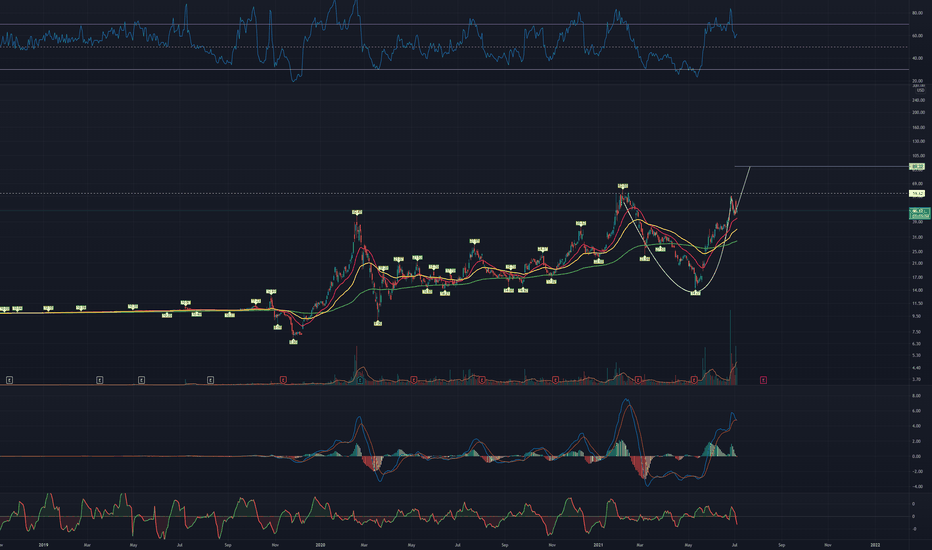Select the pivot low label at the cup bottom
Image resolution: width=932 pixels, height=550 pixels.
click(696, 293)
